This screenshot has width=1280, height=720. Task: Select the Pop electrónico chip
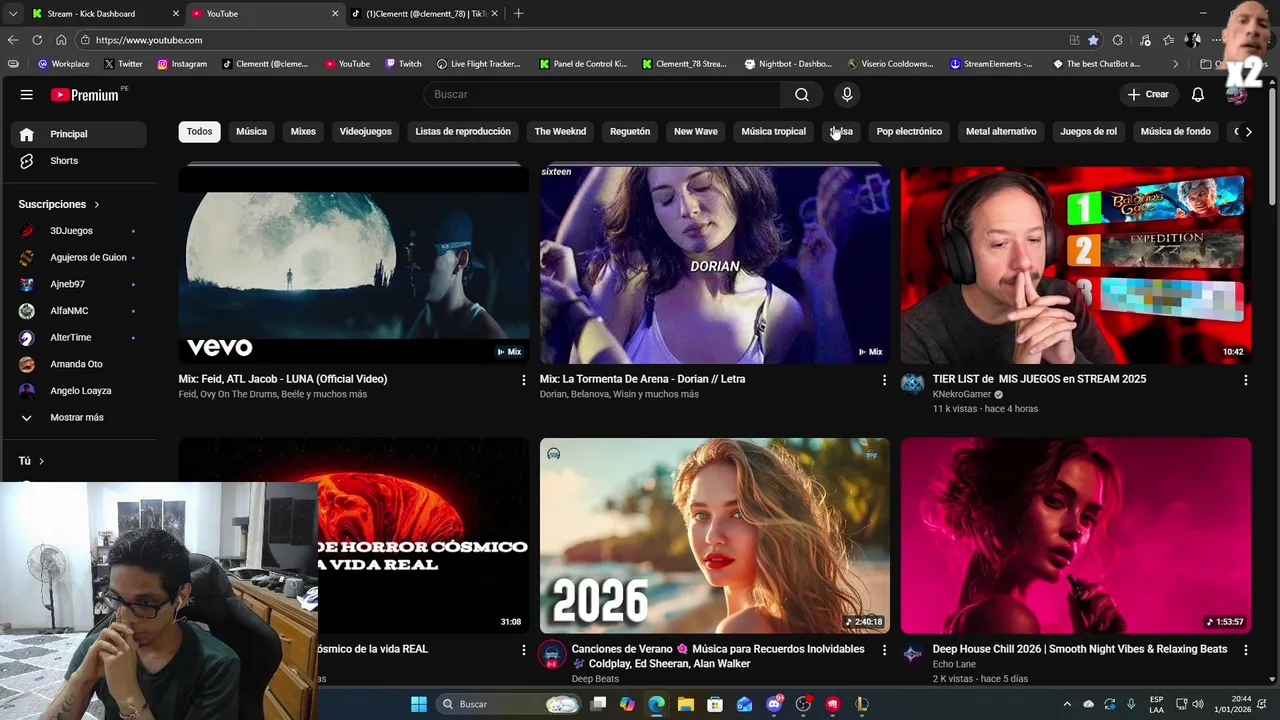(x=909, y=131)
